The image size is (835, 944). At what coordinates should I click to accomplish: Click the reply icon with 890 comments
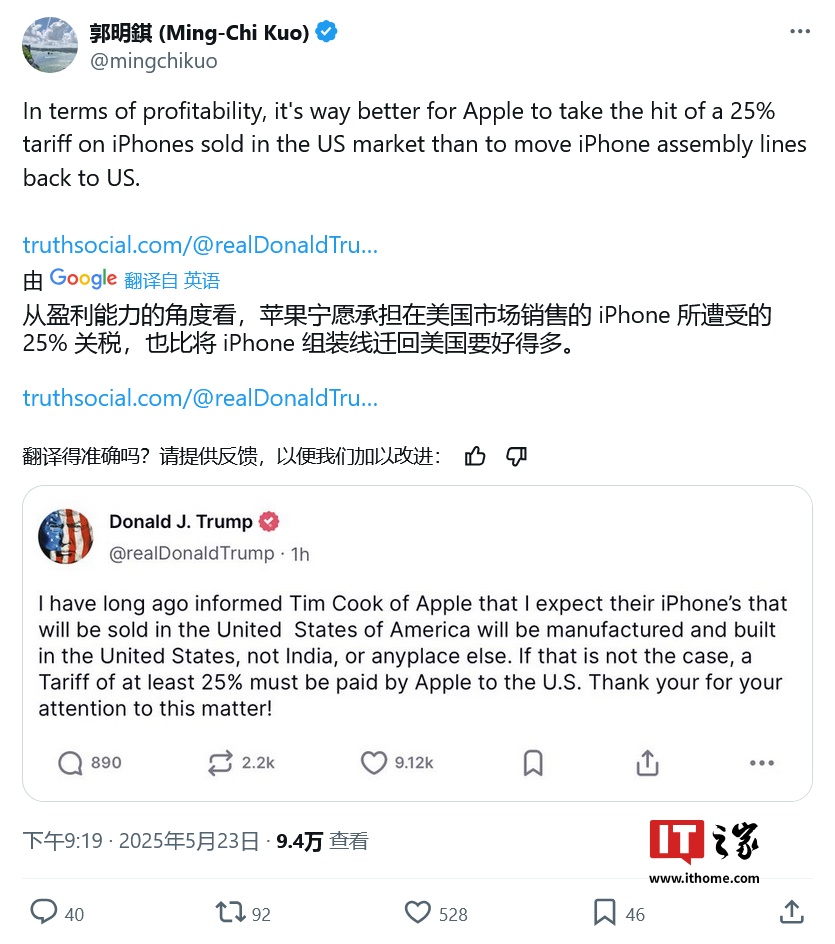tap(70, 763)
